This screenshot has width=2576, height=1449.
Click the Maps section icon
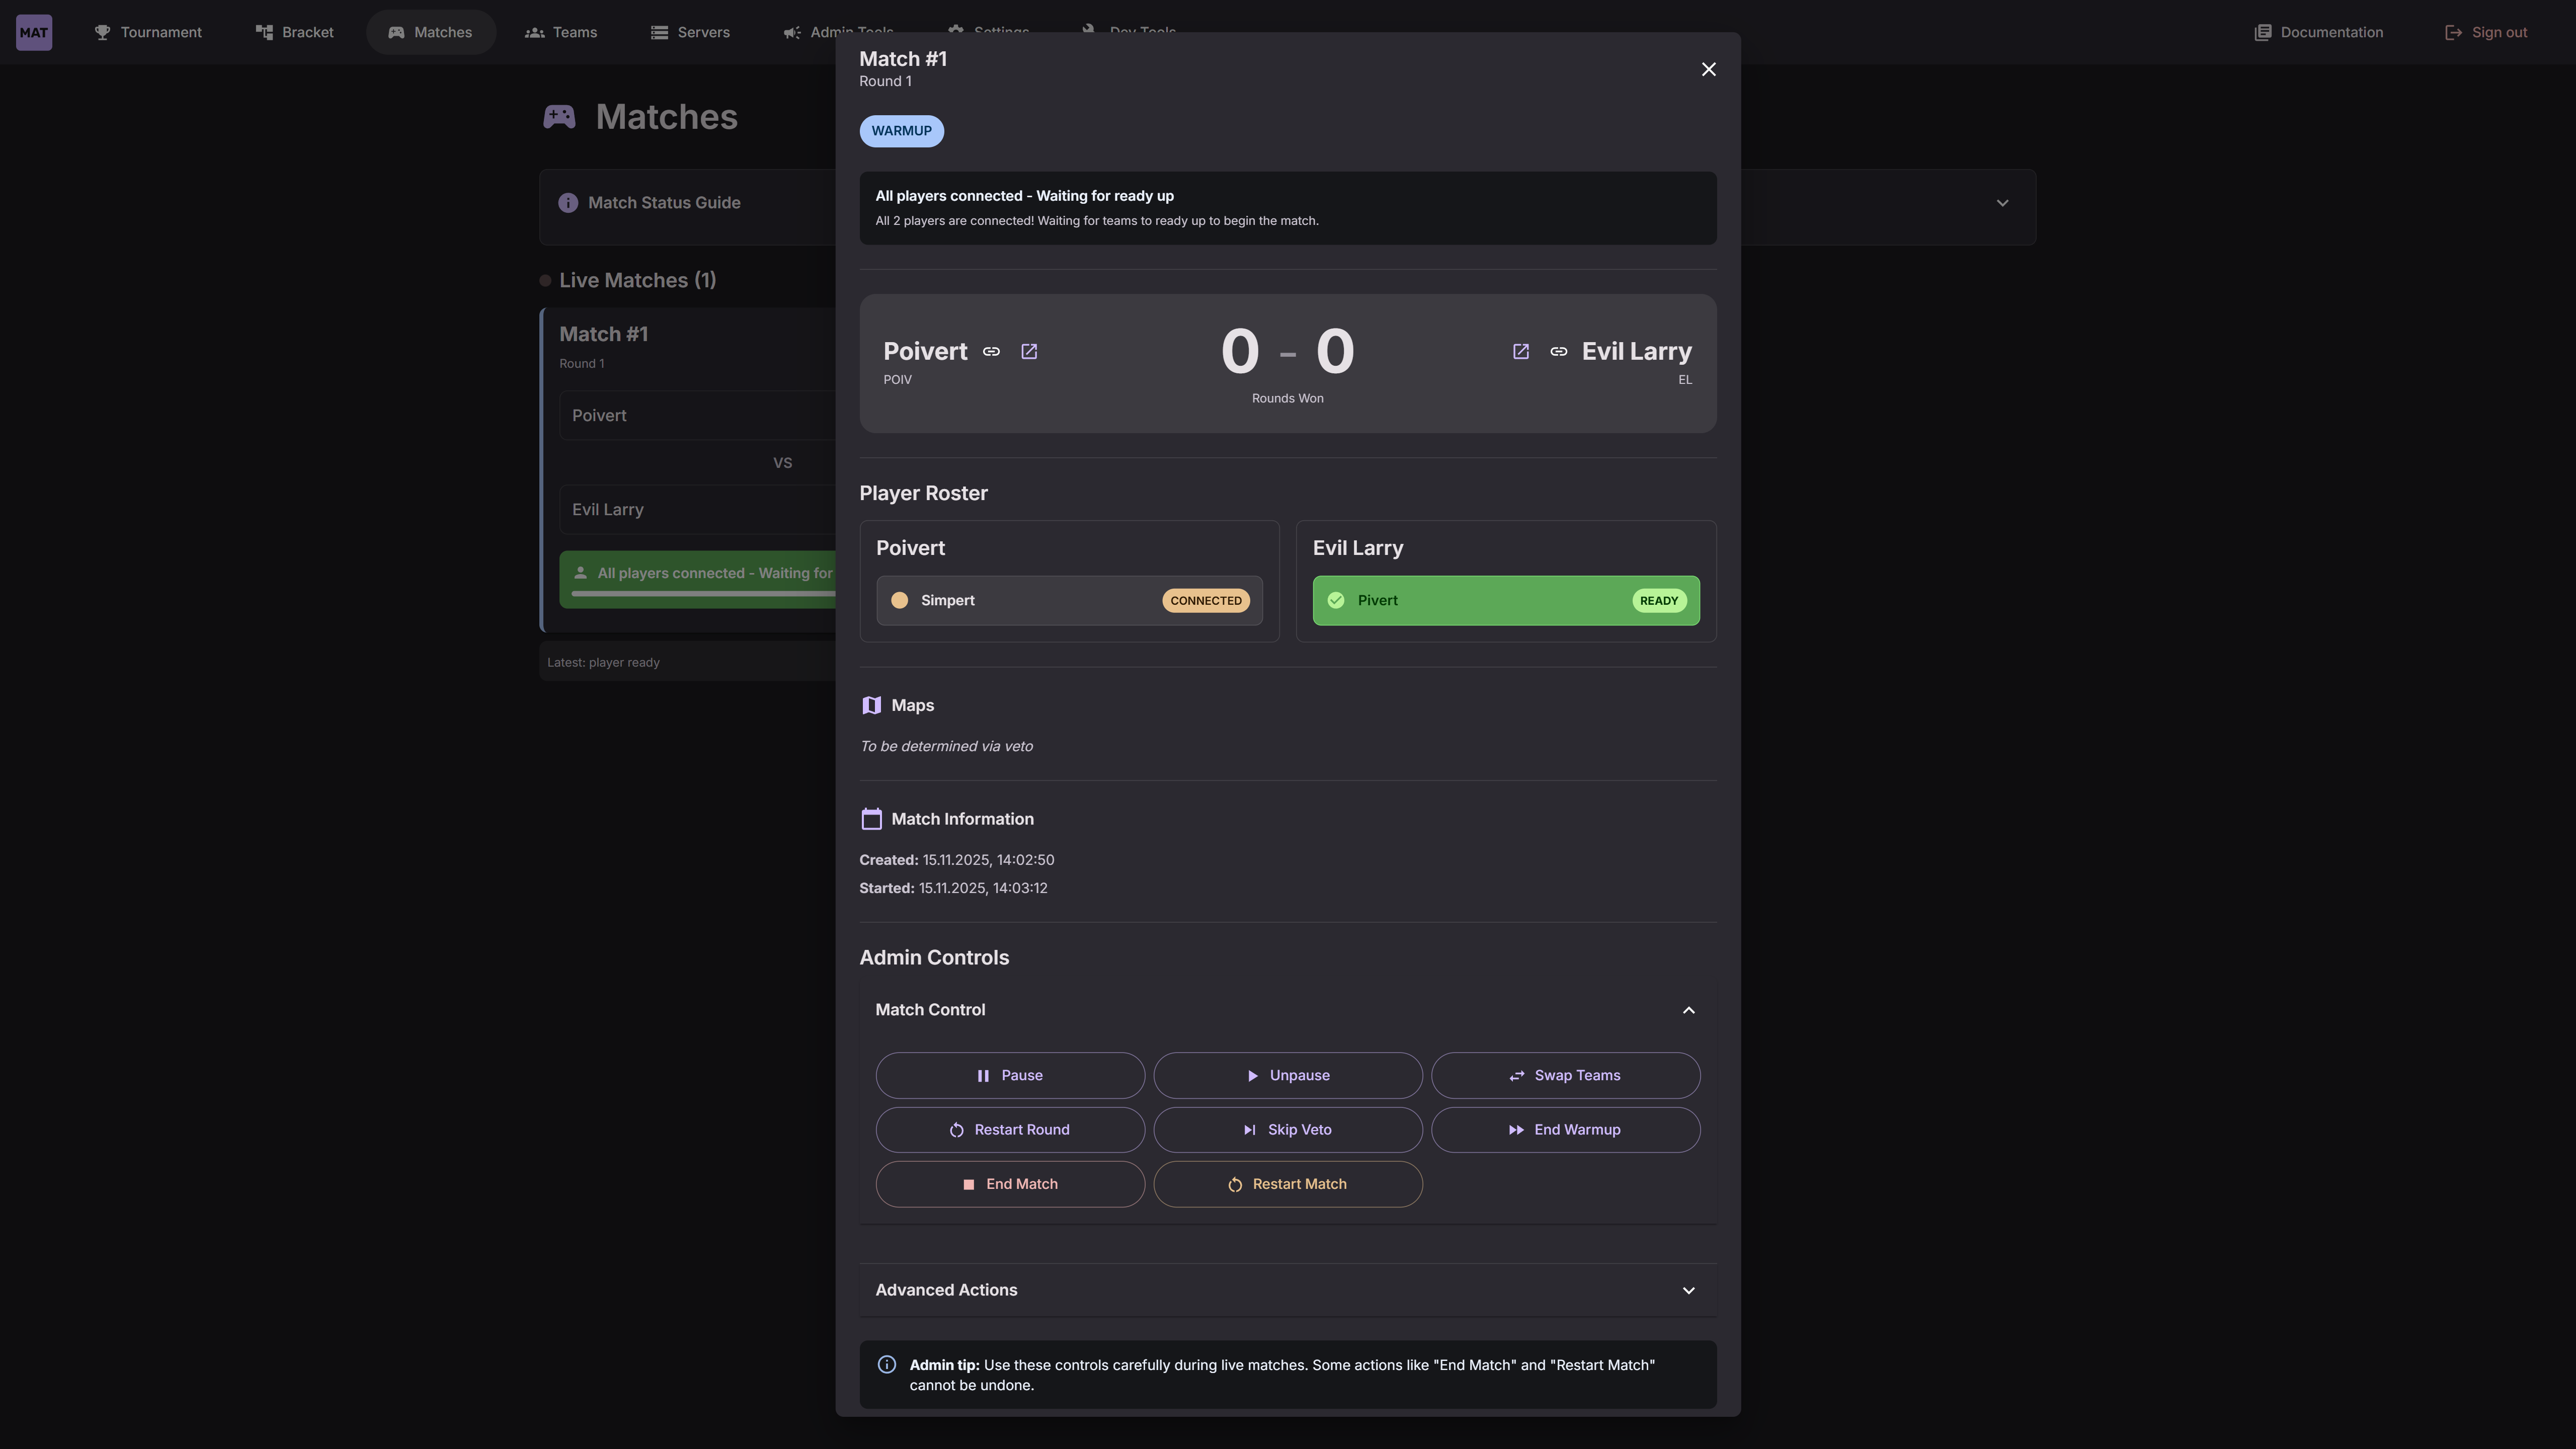871,705
